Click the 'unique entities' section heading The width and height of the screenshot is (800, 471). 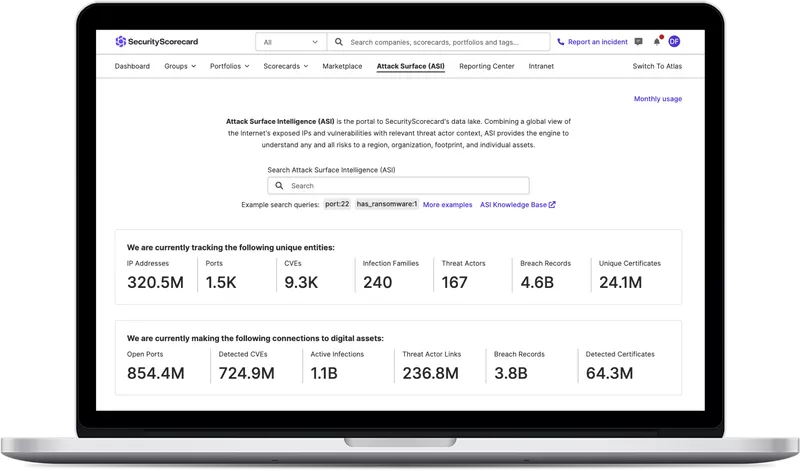[x=231, y=247]
